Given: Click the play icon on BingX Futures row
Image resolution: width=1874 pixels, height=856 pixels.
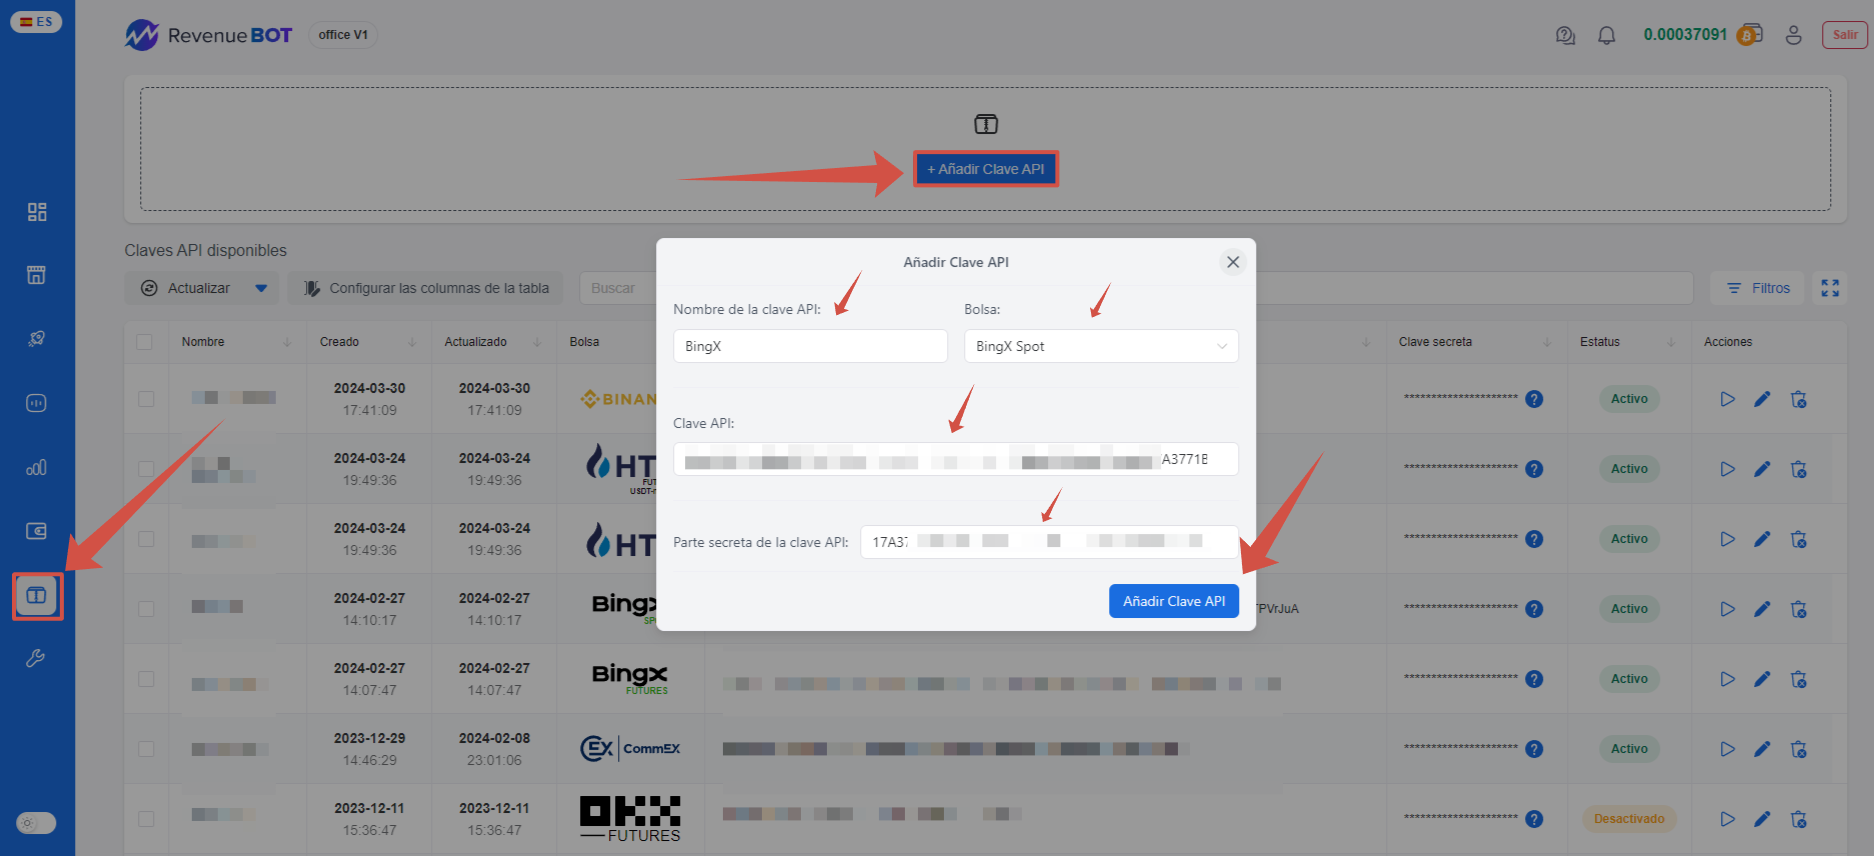Looking at the screenshot, I should (1727, 679).
